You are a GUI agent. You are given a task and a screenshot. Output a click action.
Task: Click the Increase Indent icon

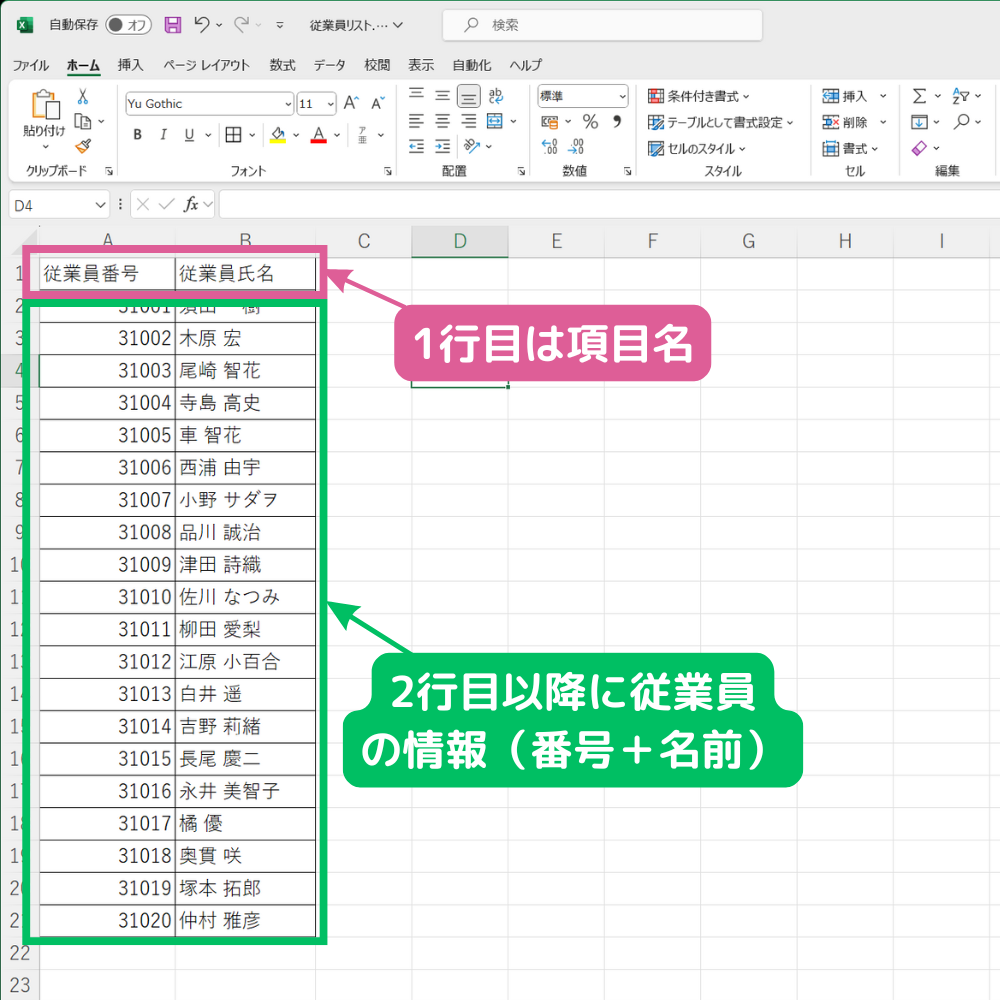pyautogui.click(x=443, y=147)
